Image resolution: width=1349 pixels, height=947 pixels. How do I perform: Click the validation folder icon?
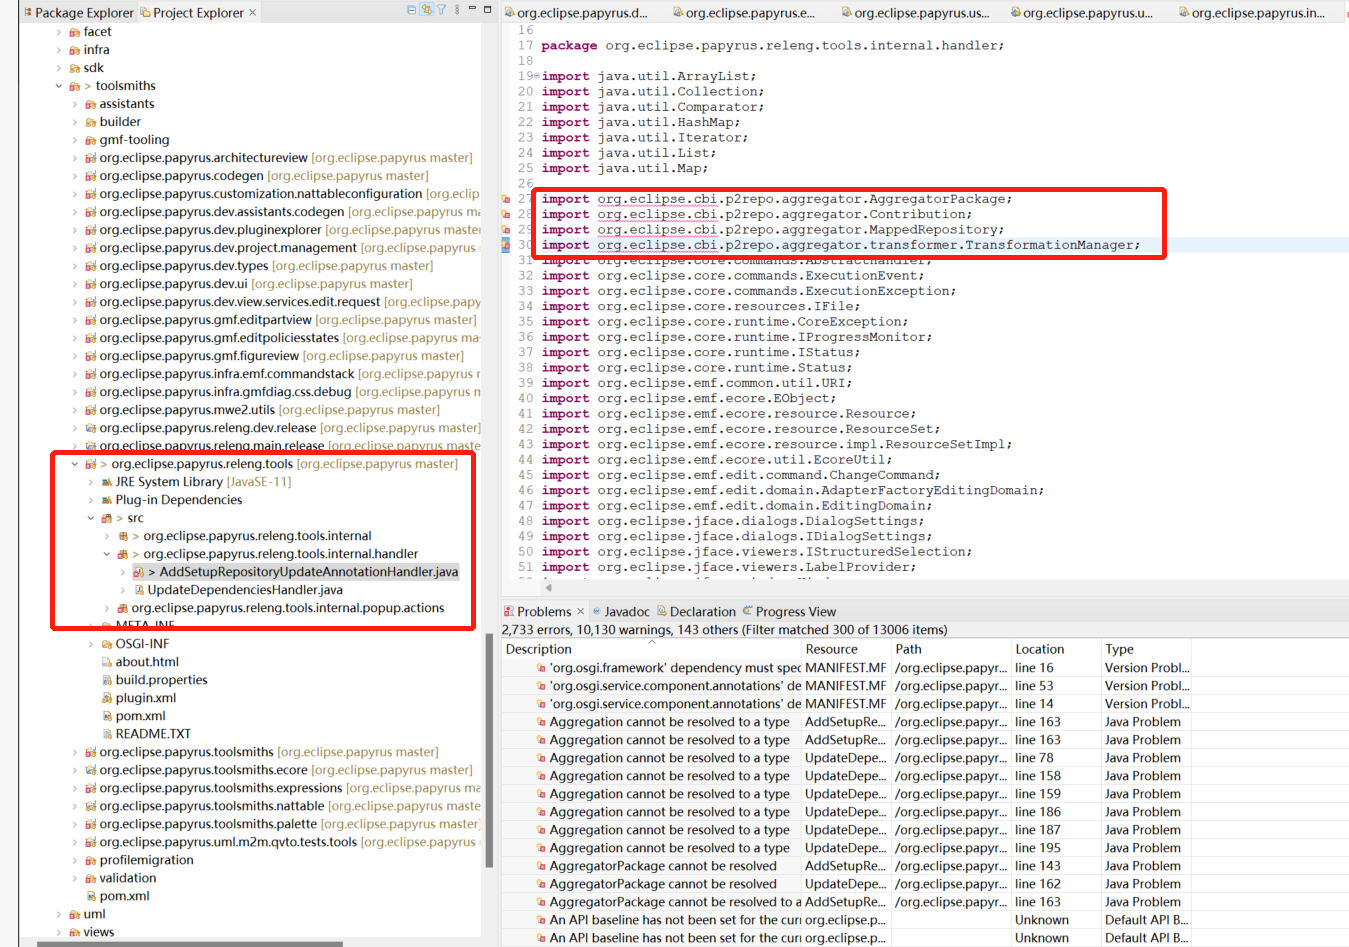[91, 878]
